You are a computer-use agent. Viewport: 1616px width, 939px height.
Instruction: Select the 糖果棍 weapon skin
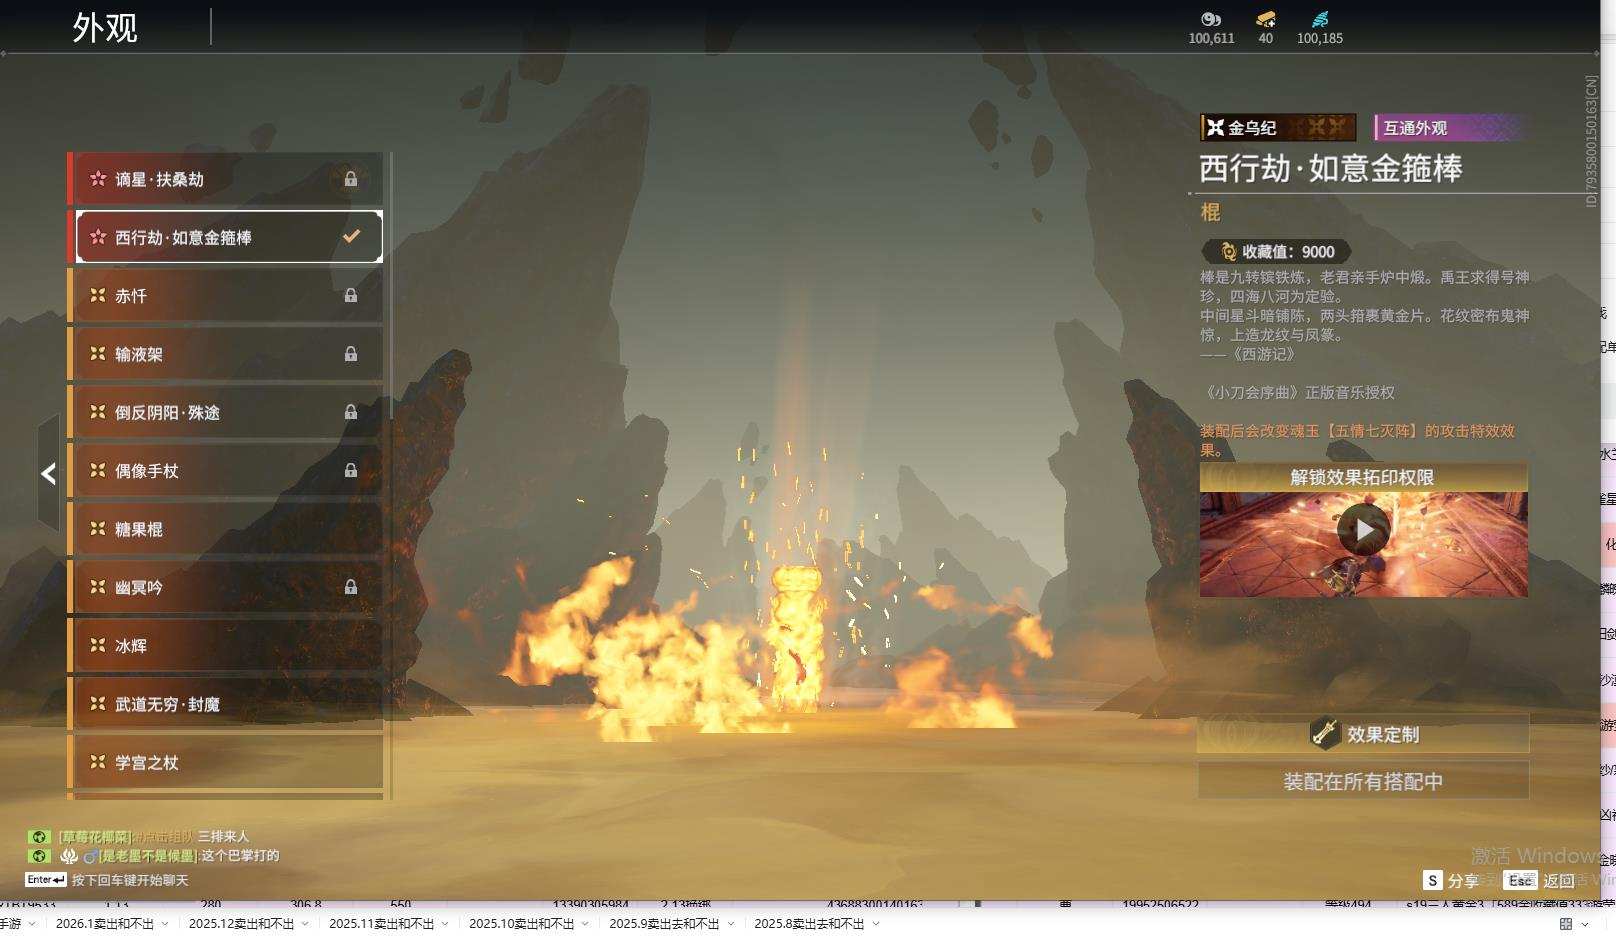click(x=226, y=529)
